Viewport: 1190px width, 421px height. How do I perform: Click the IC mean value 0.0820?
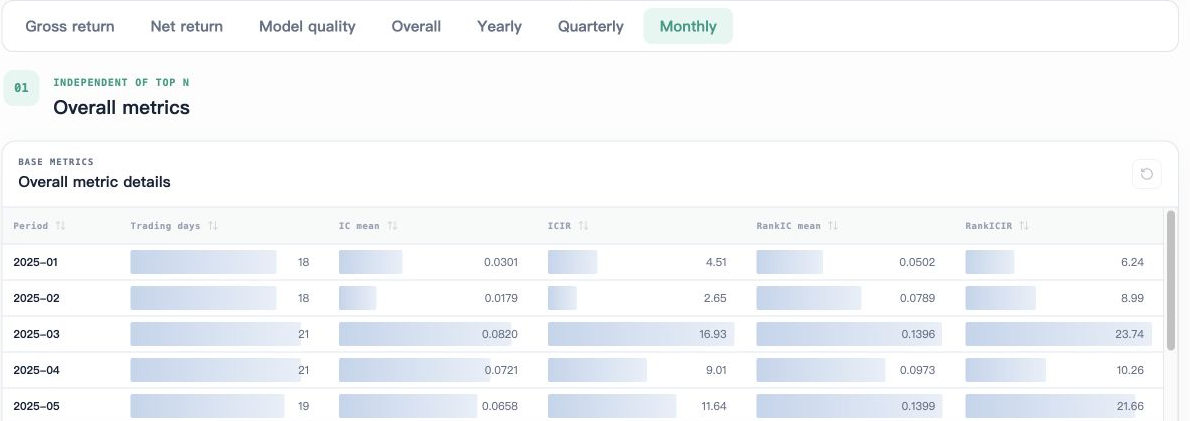pos(500,335)
